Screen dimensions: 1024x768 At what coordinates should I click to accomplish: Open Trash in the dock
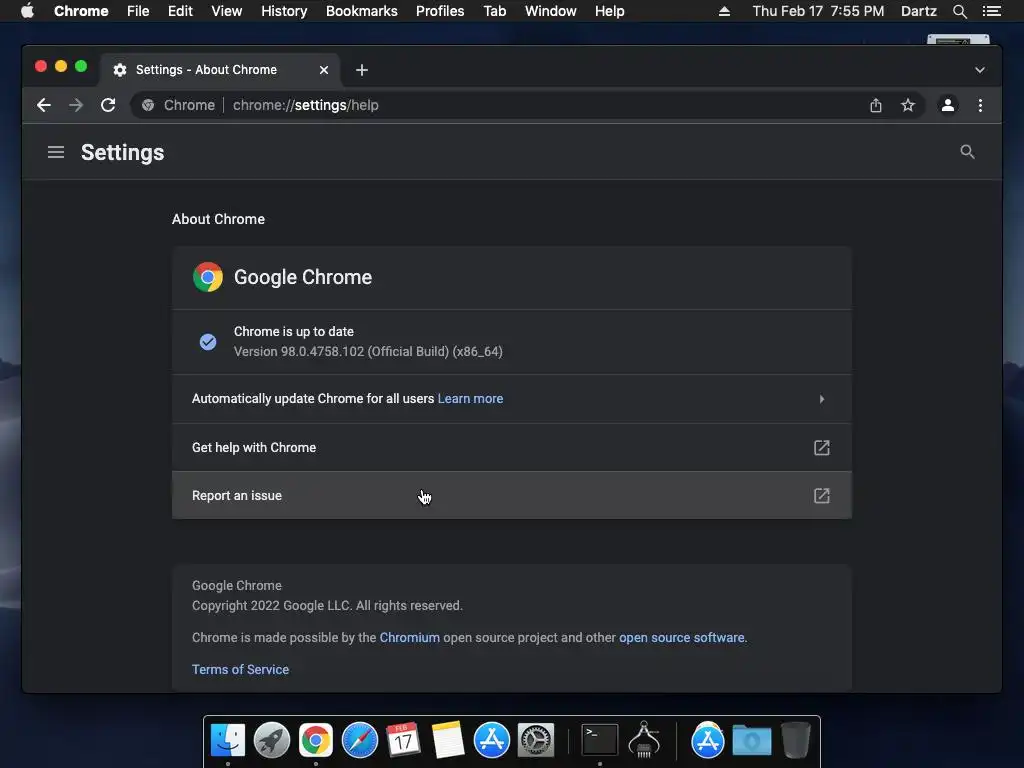pyautogui.click(x=795, y=741)
